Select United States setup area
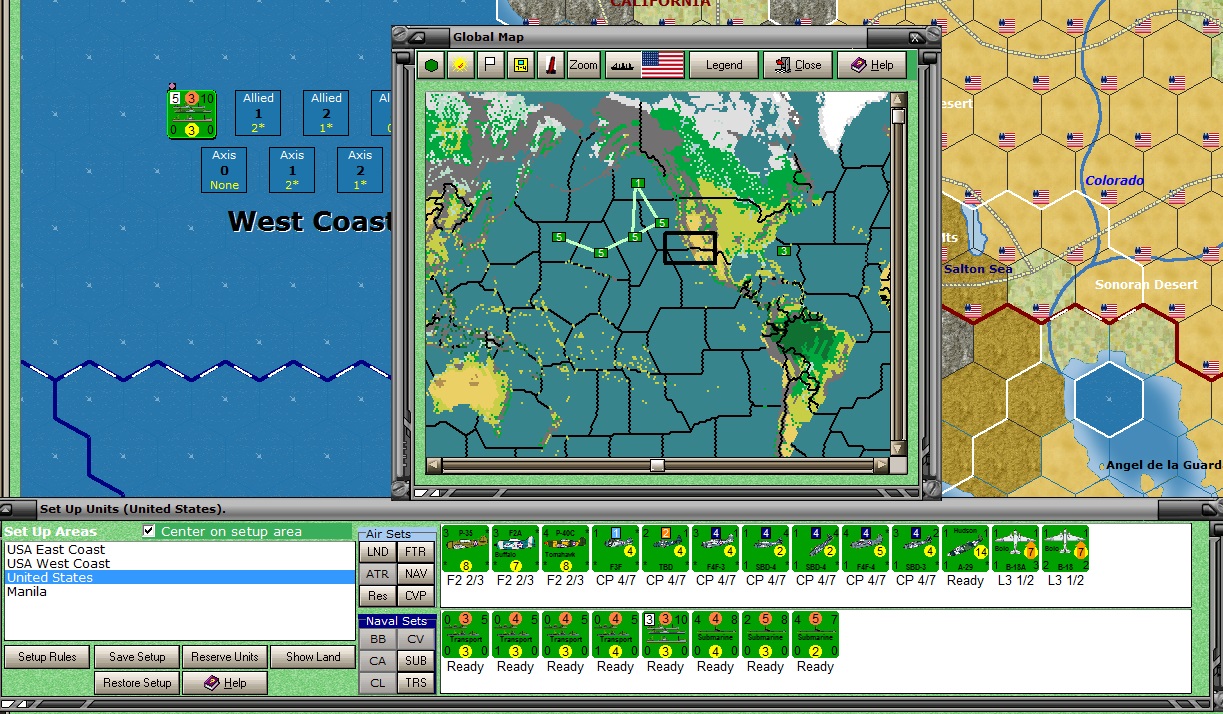This screenshot has height=714, width=1223. click(x=180, y=577)
